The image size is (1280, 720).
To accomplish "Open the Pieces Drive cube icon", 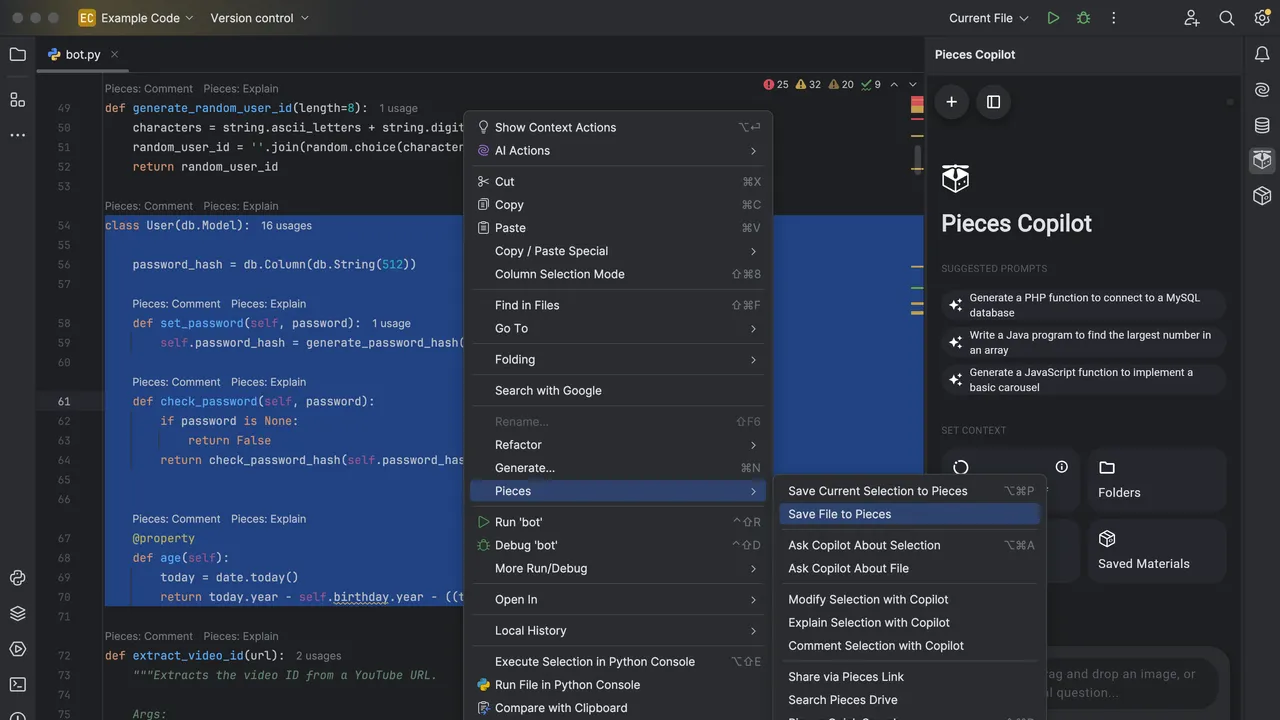I will point(1262,195).
